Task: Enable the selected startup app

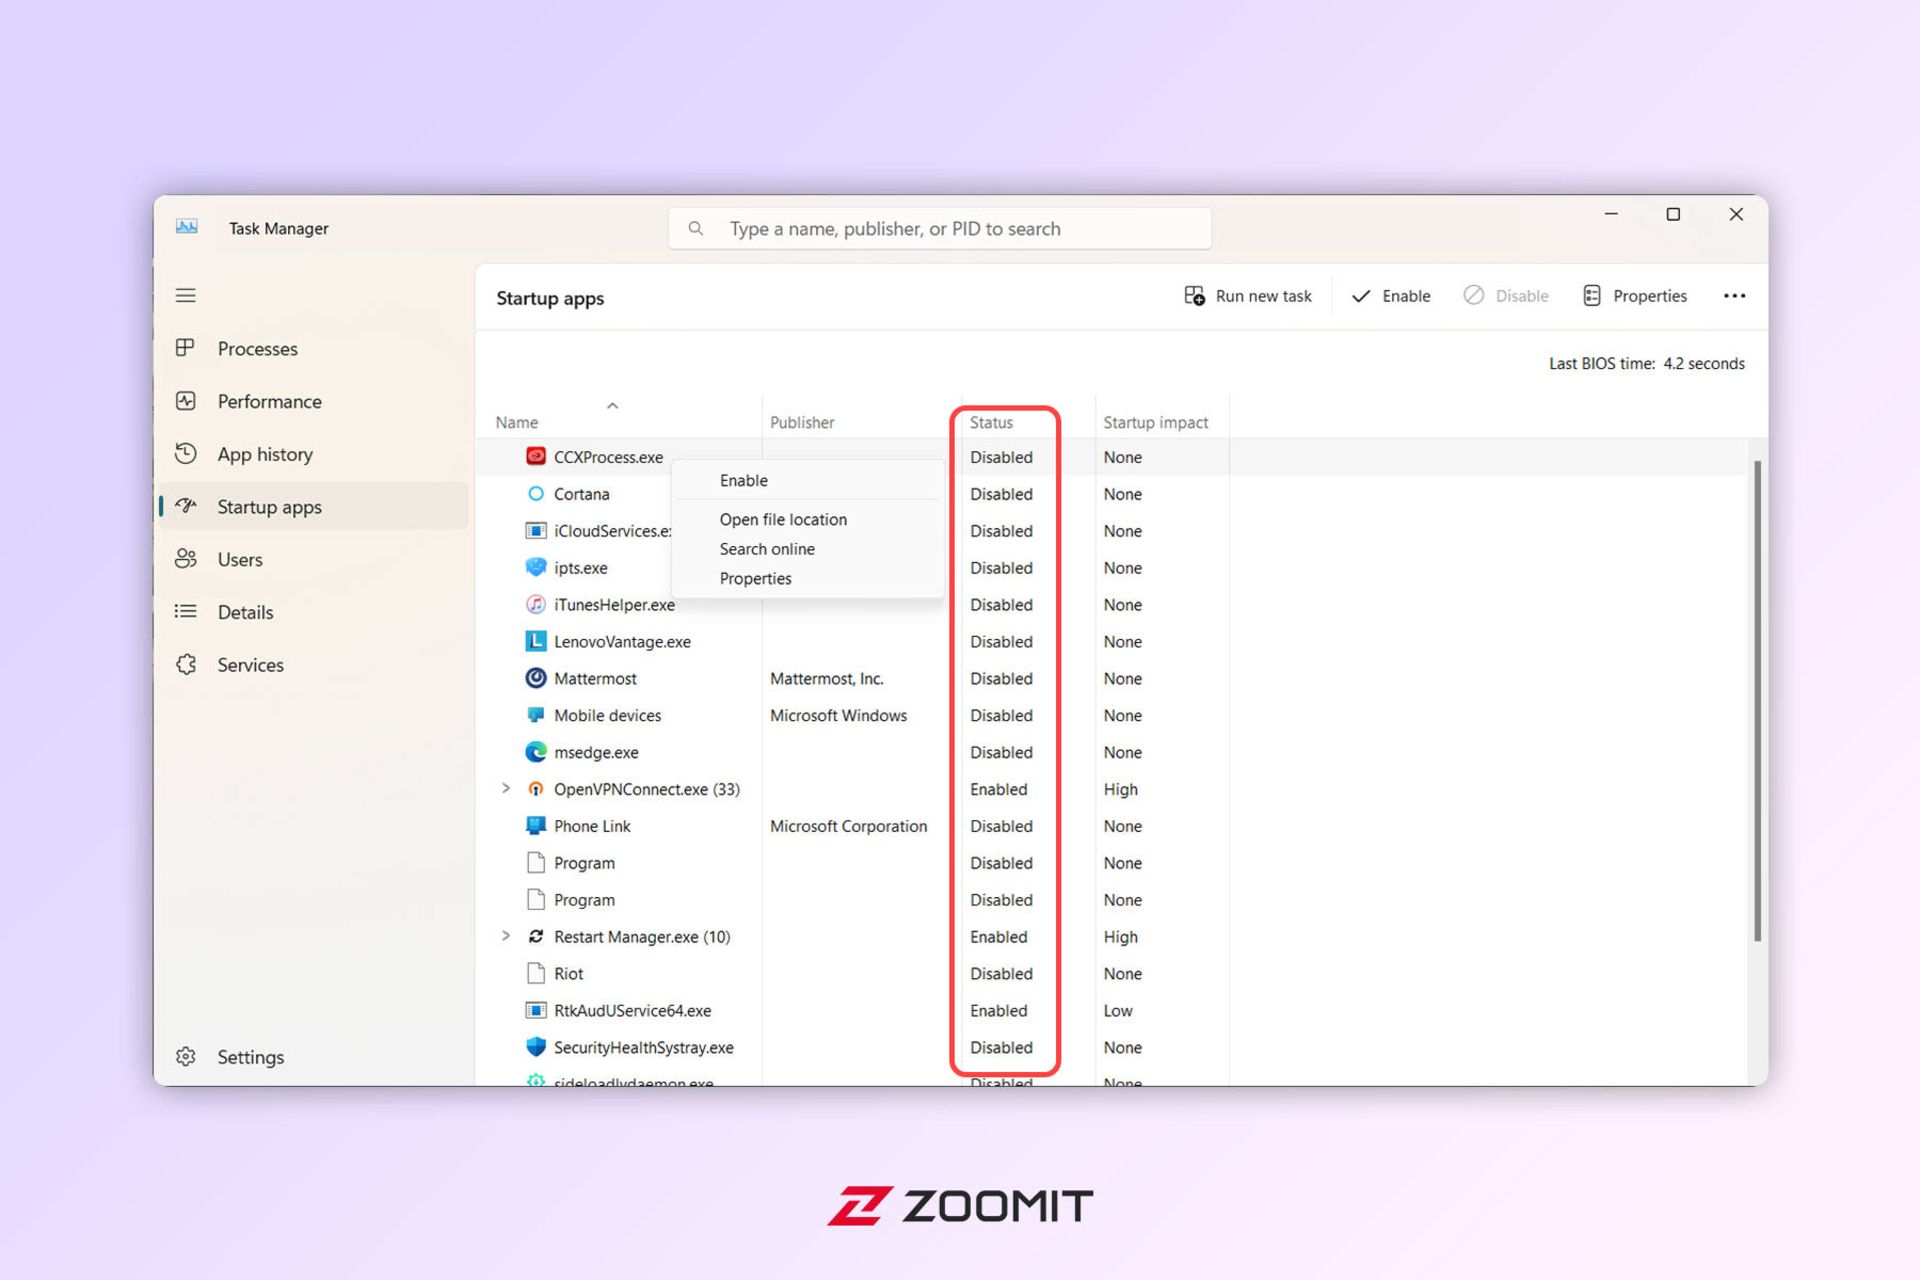Action: click(744, 479)
